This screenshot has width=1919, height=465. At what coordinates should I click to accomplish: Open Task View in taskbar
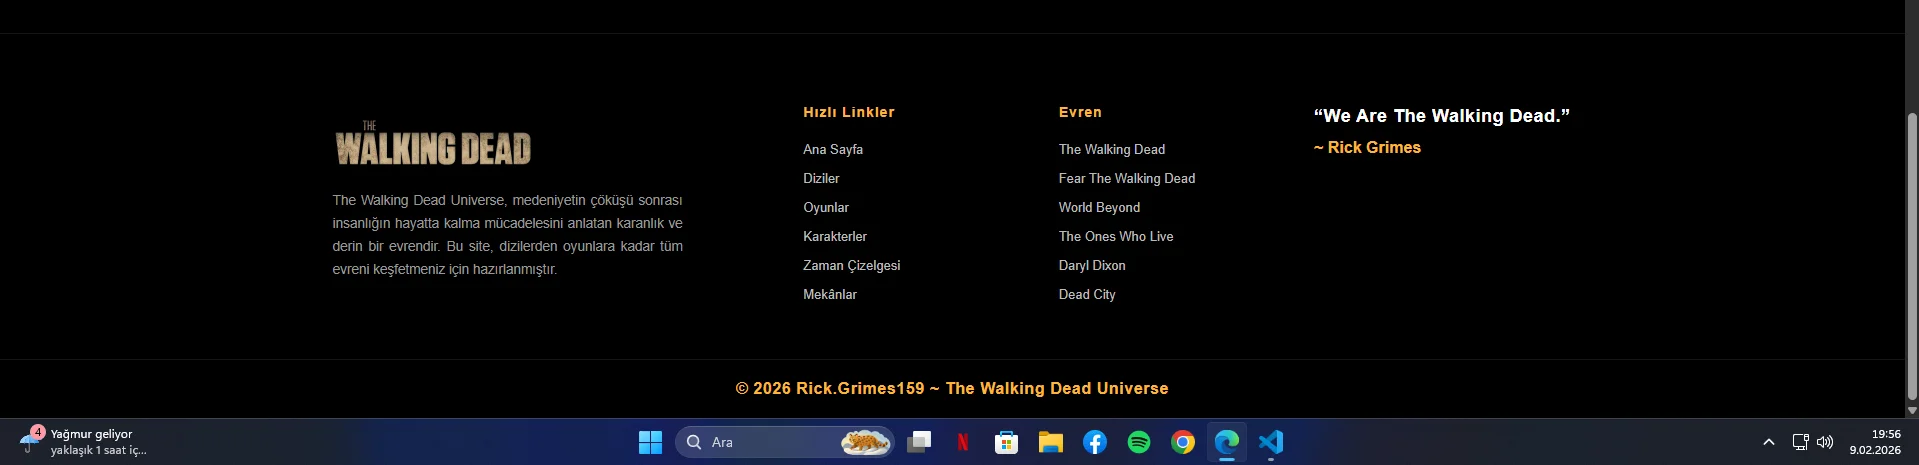coord(918,442)
